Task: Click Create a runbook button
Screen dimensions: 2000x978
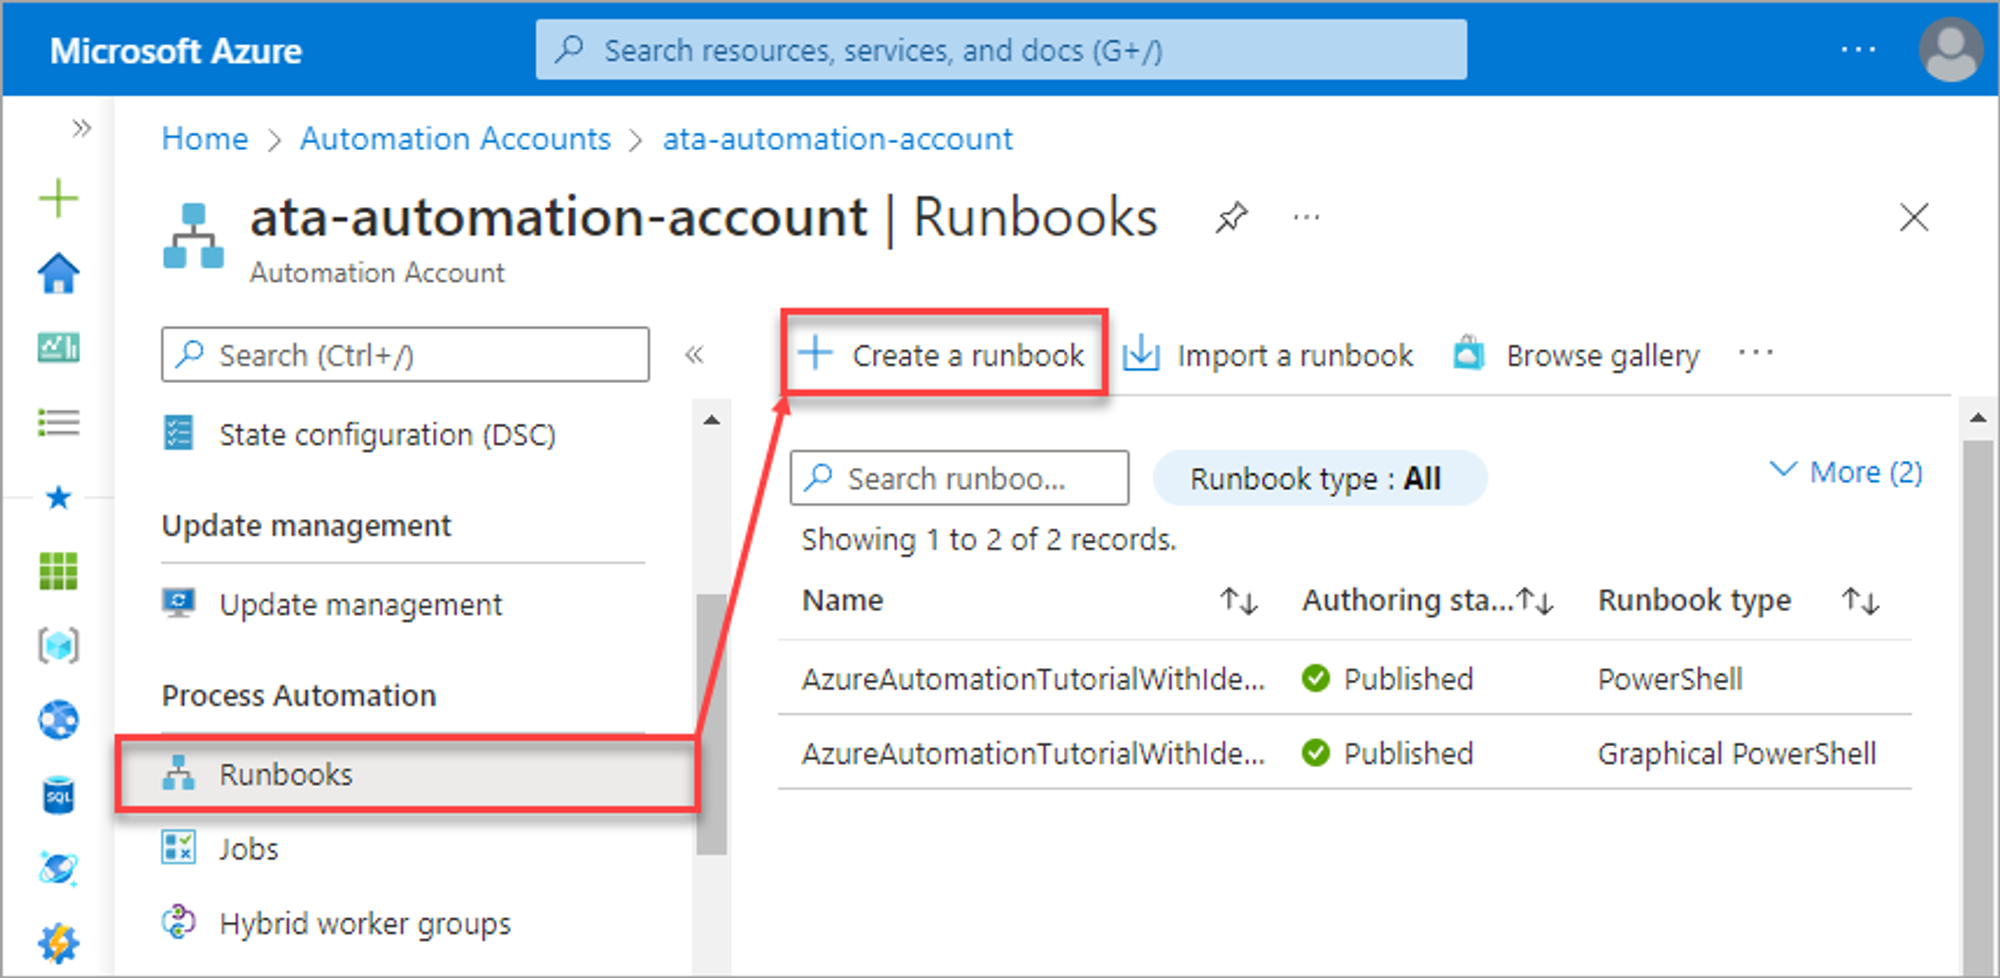Action: pos(943,354)
